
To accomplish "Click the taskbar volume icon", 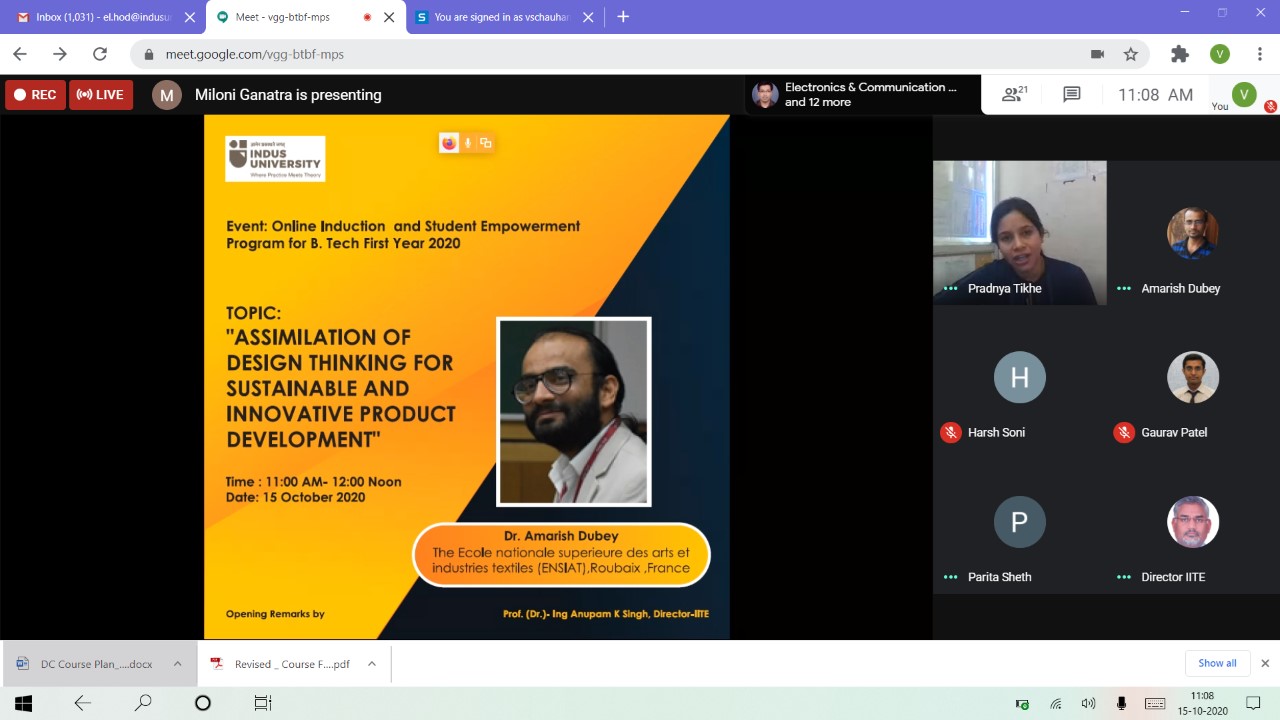I will [1088, 704].
